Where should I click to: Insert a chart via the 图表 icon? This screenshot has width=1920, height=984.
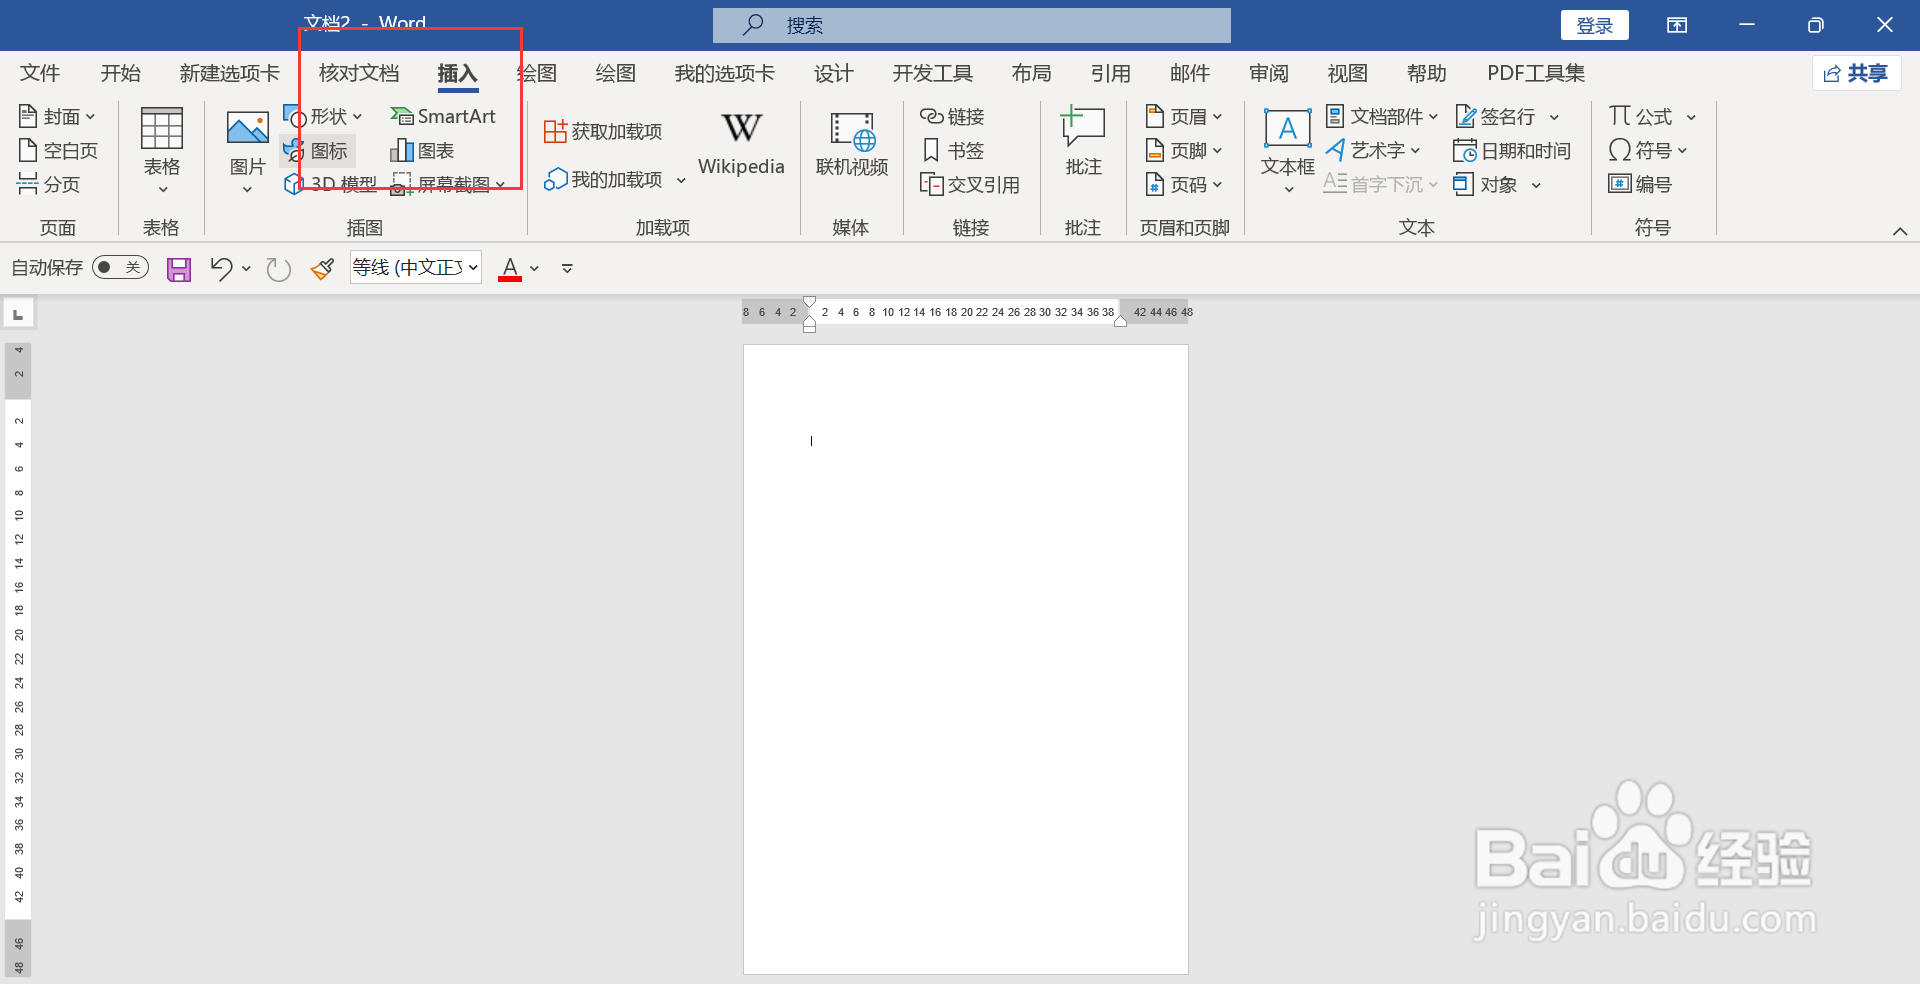[x=422, y=150]
